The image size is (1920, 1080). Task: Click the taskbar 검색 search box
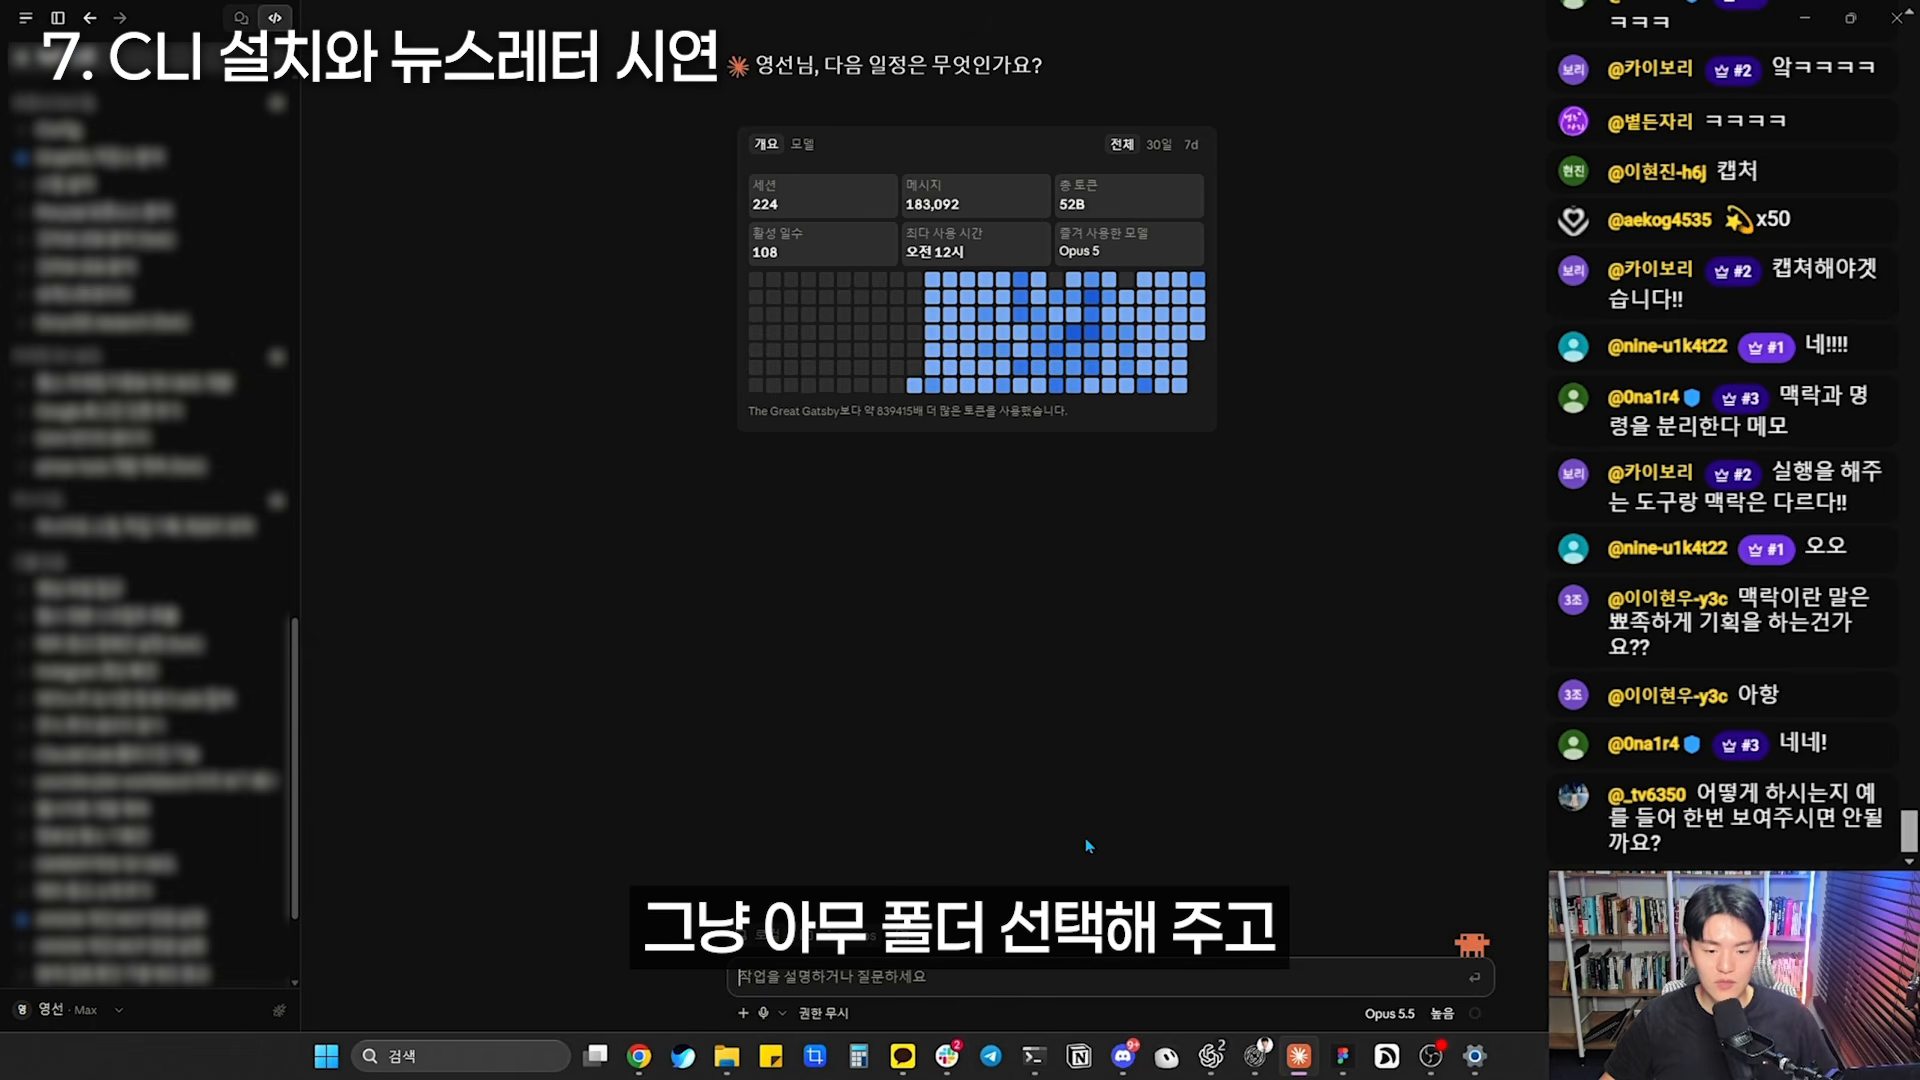pyautogui.click(x=460, y=1056)
